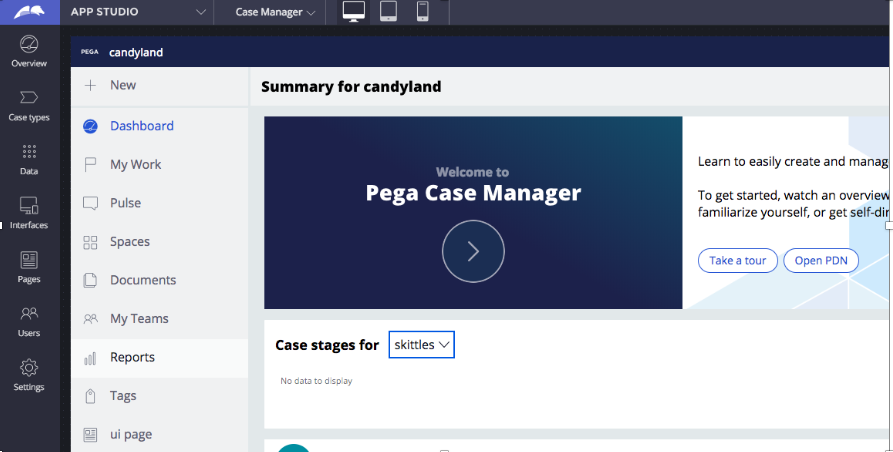Viewport: 893px width, 452px height.
Task: Click the My Teams people icon
Action: (90, 319)
